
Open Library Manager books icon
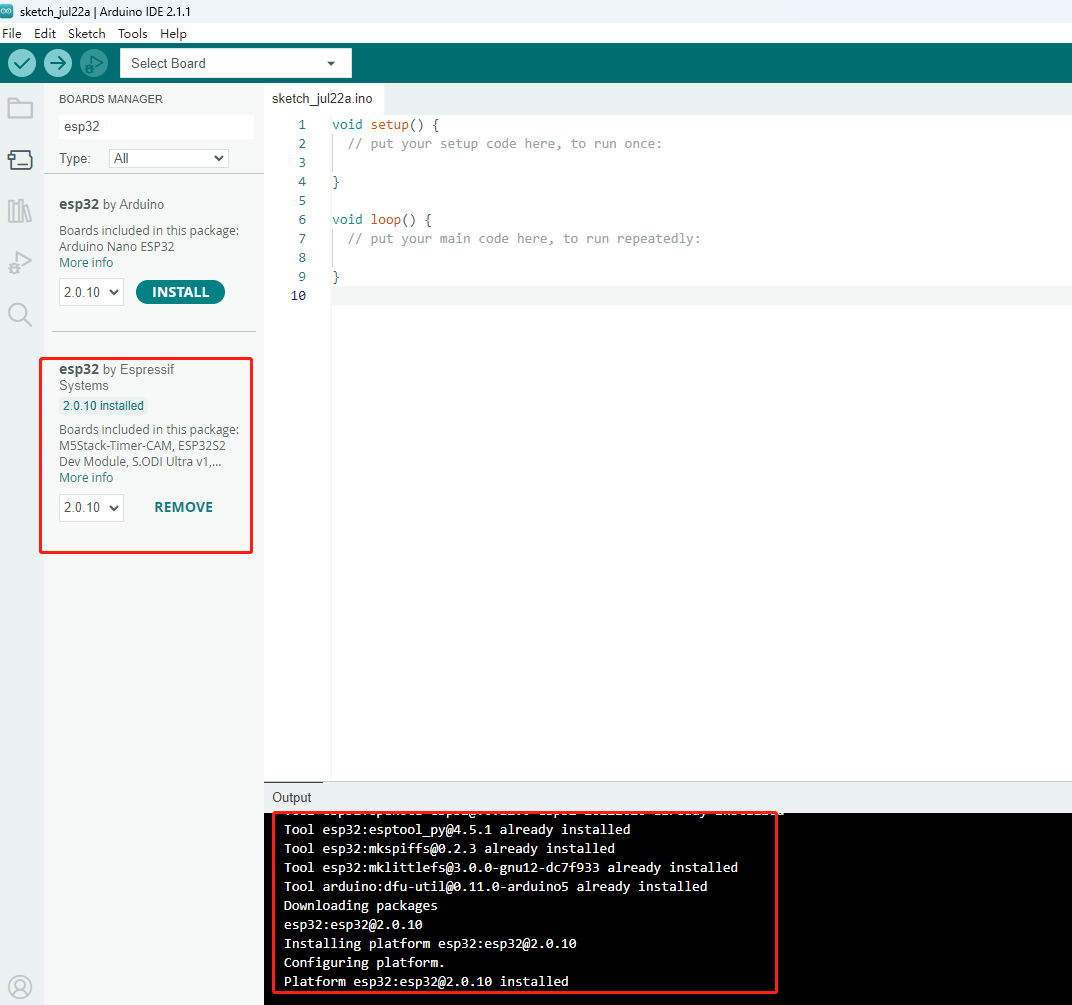(20, 211)
